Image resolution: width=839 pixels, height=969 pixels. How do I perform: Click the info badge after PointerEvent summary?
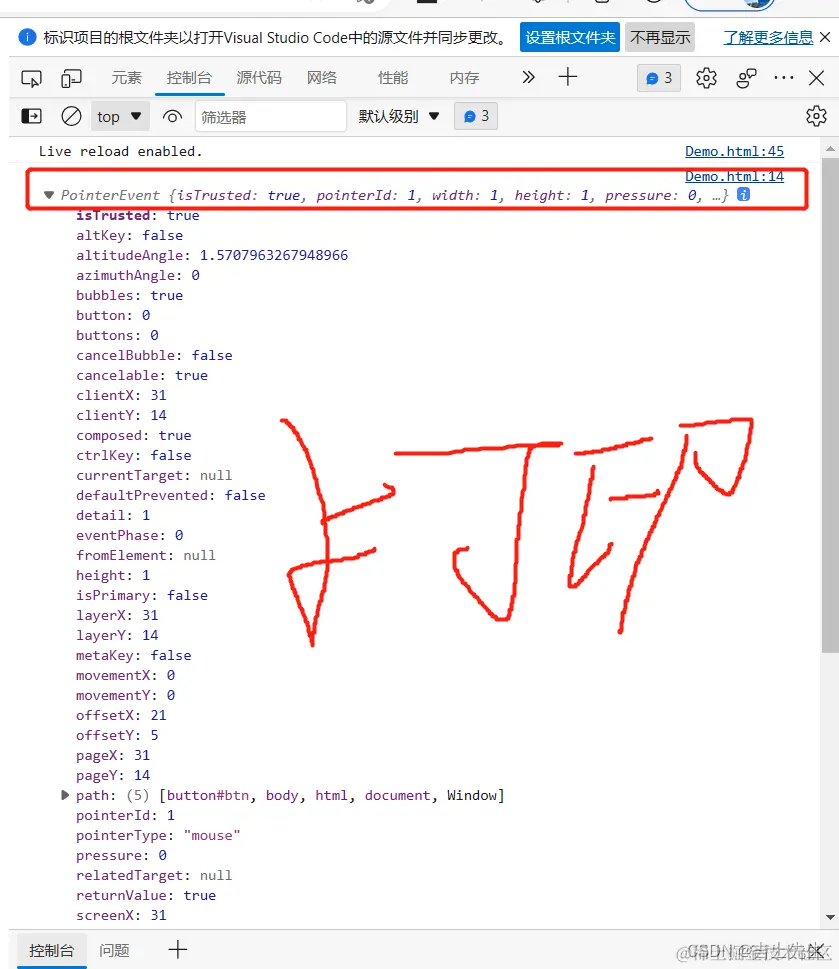point(743,195)
